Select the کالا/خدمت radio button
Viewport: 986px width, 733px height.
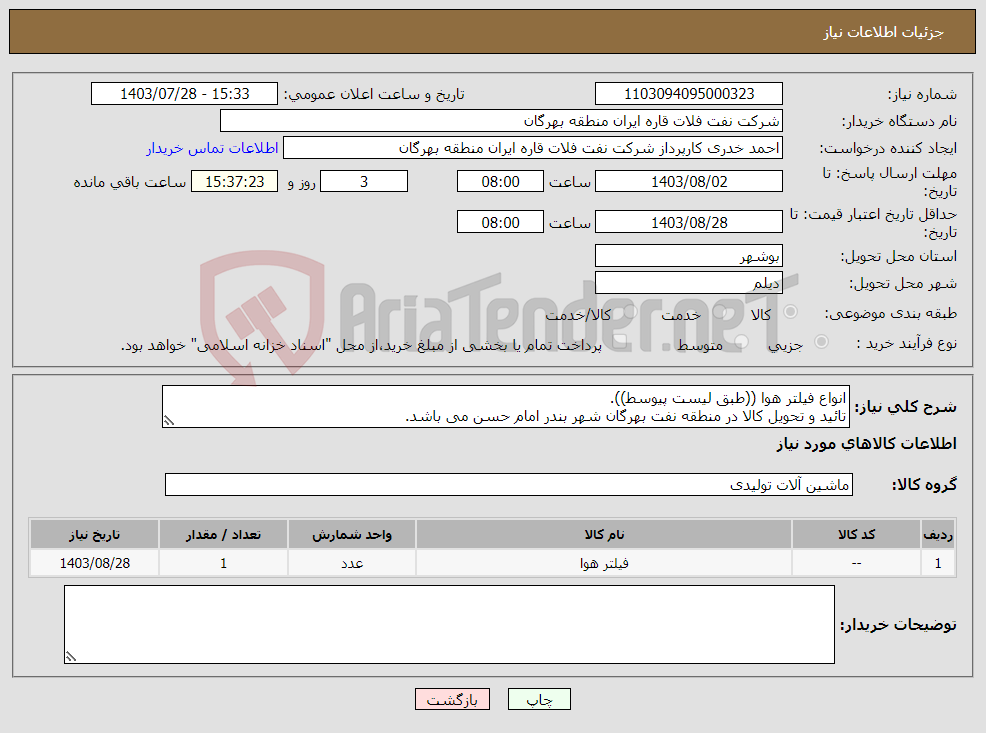[x=631, y=312]
